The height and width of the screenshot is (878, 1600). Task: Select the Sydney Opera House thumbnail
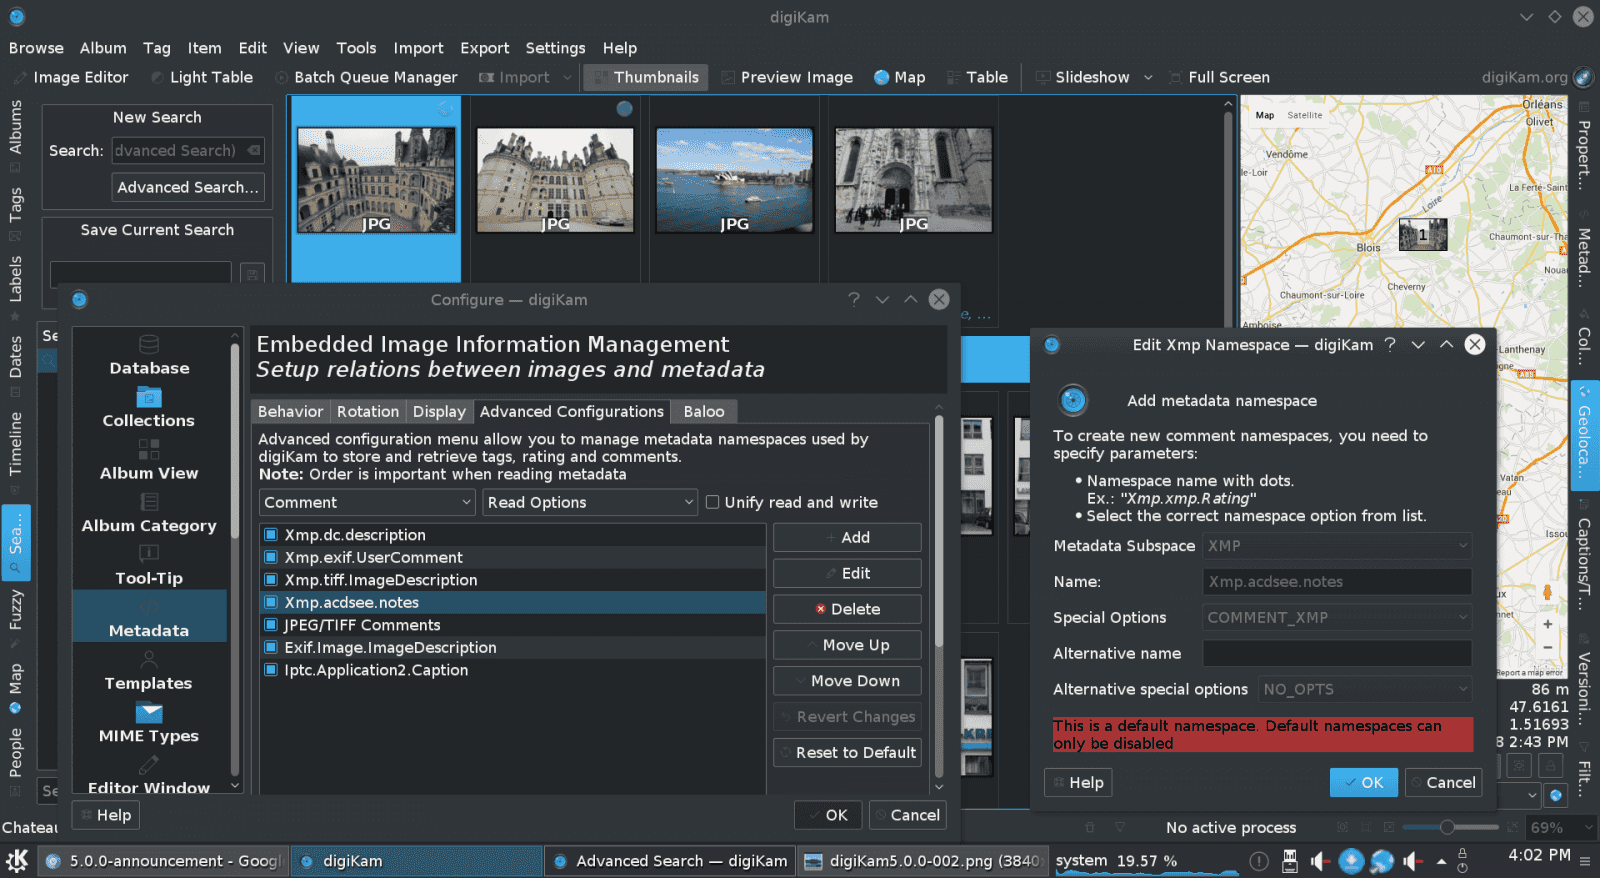pos(734,180)
